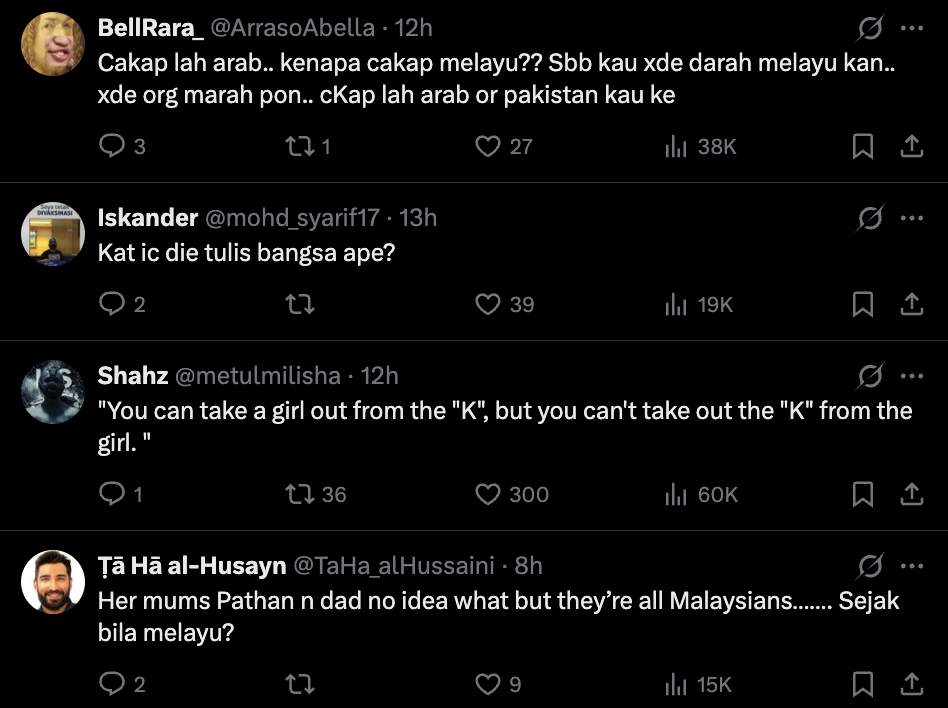Open more options on BellRara_'s tweet
948x708 pixels.
912,28
